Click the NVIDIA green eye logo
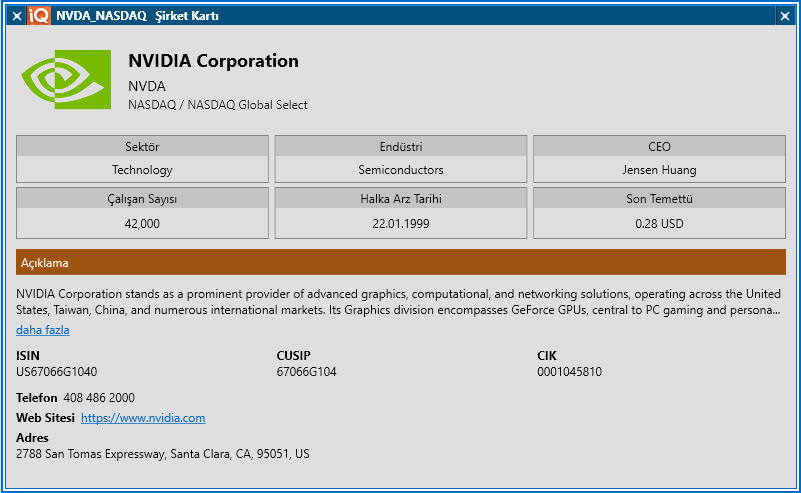Screen dimensions: 801x493 pos(66,79)
